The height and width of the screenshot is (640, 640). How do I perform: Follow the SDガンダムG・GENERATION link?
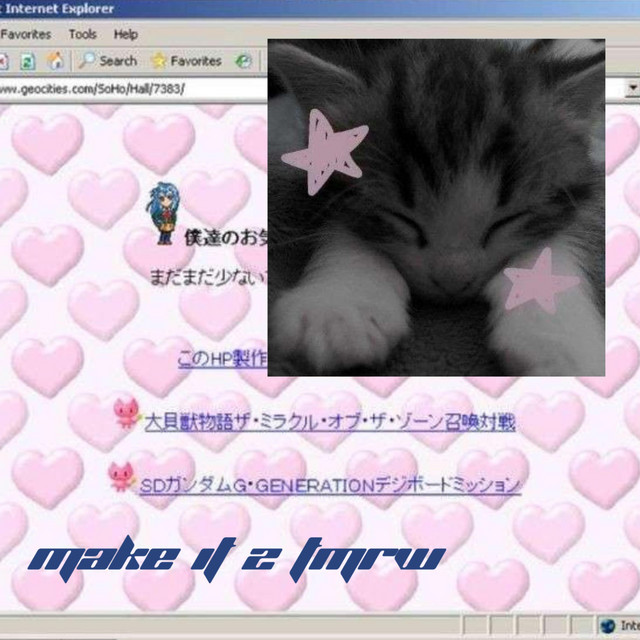[x=330, y=485]
